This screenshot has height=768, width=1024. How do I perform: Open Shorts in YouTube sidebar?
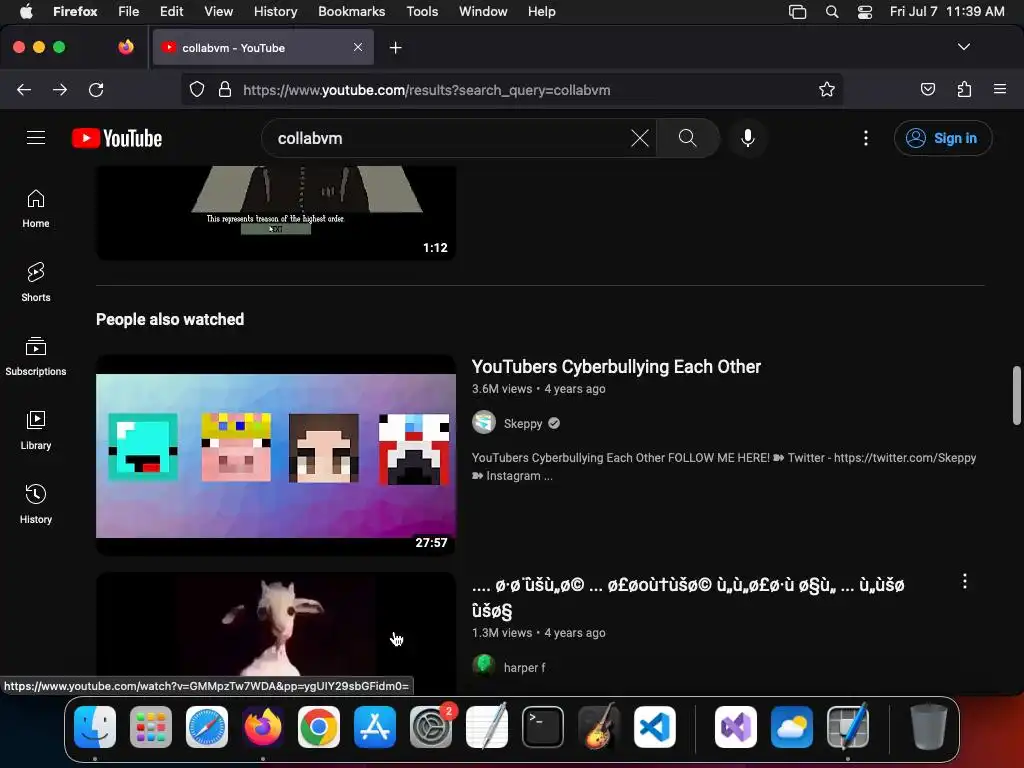[36, 283]
